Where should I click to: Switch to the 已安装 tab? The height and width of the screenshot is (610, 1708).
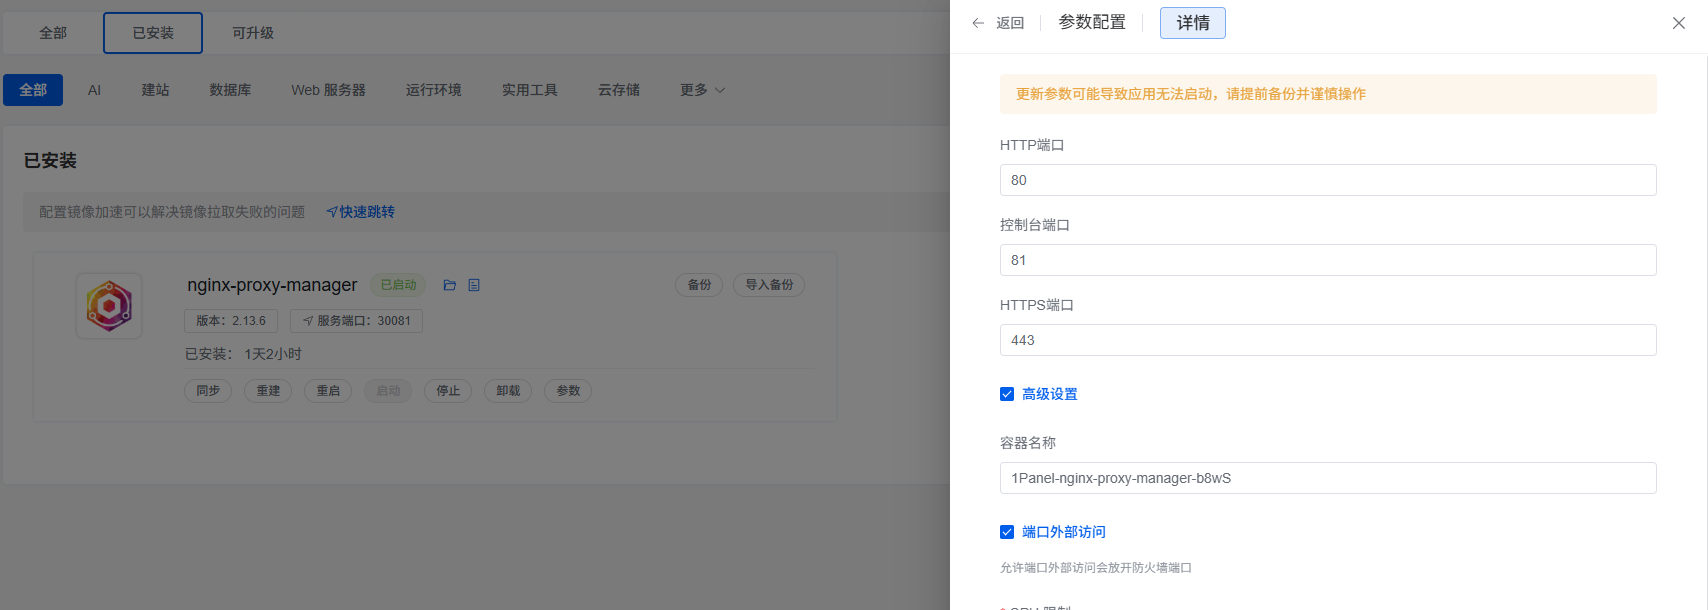[x=153, y=33]
